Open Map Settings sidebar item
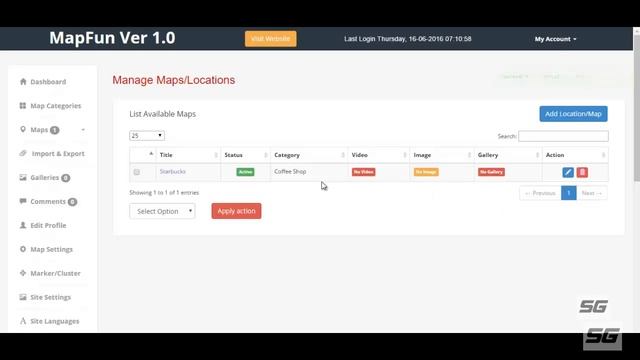 [51, 249]
